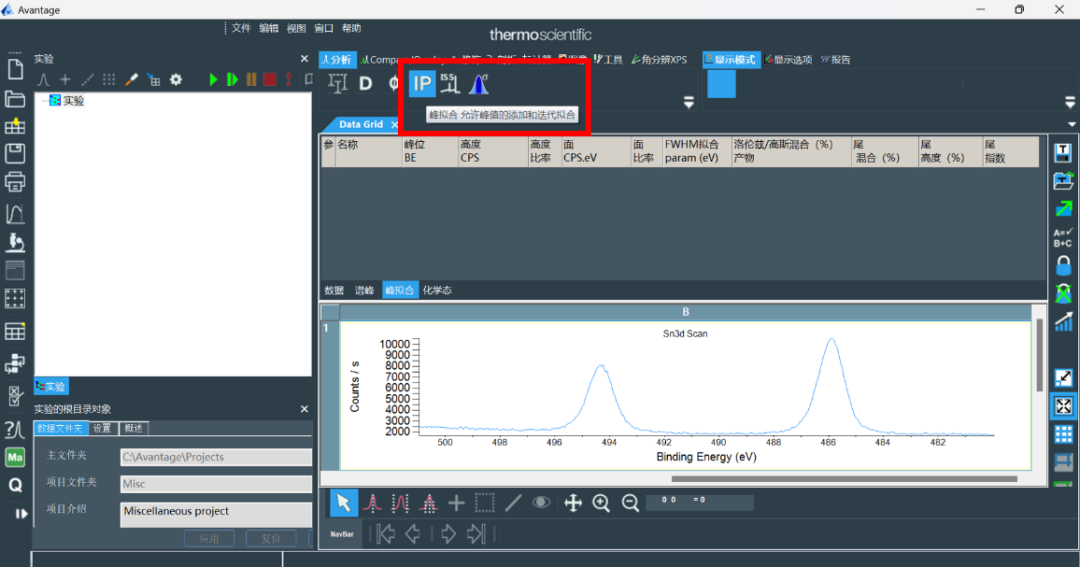Open the 文件 menu
1080x567 pixels.
(241, 28)
